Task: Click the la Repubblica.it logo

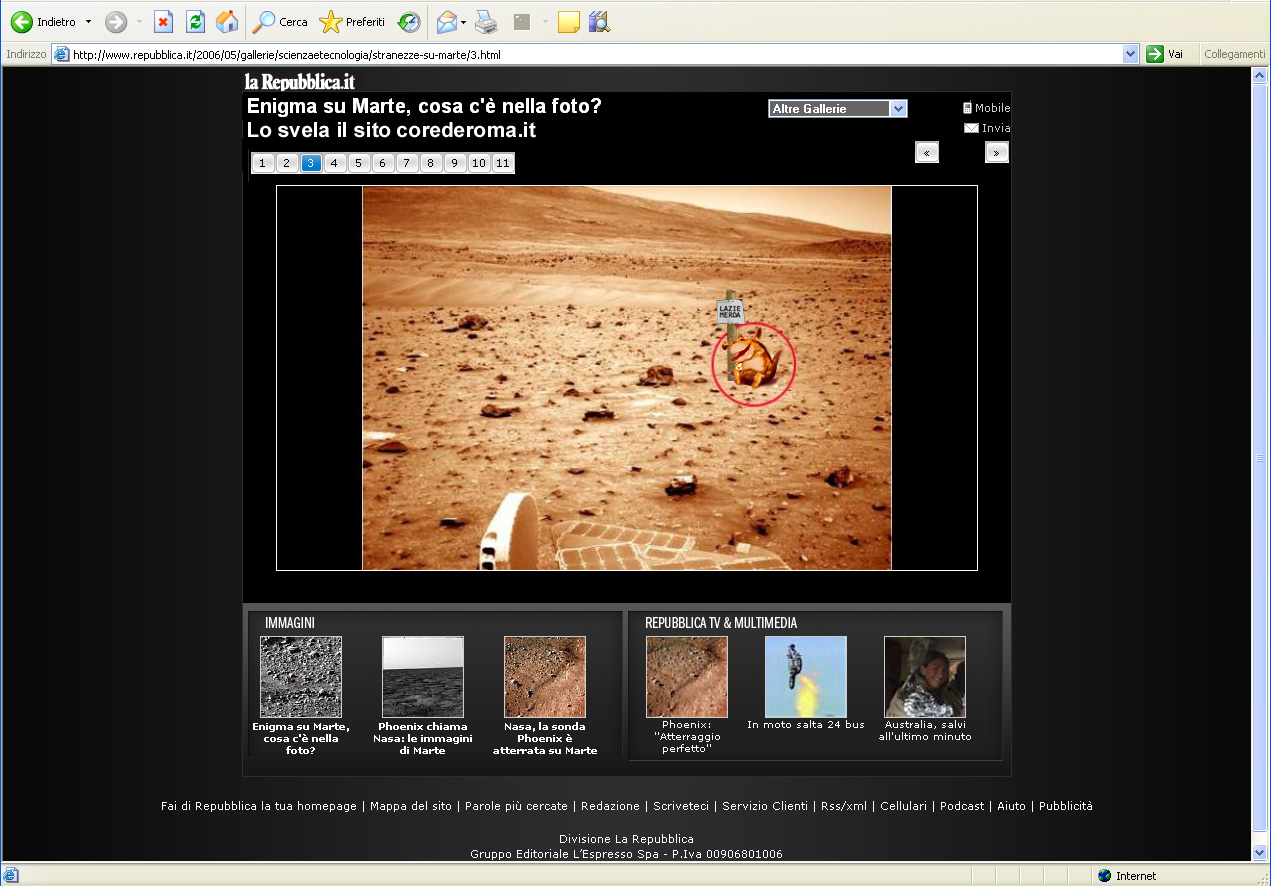Action: 300,81
